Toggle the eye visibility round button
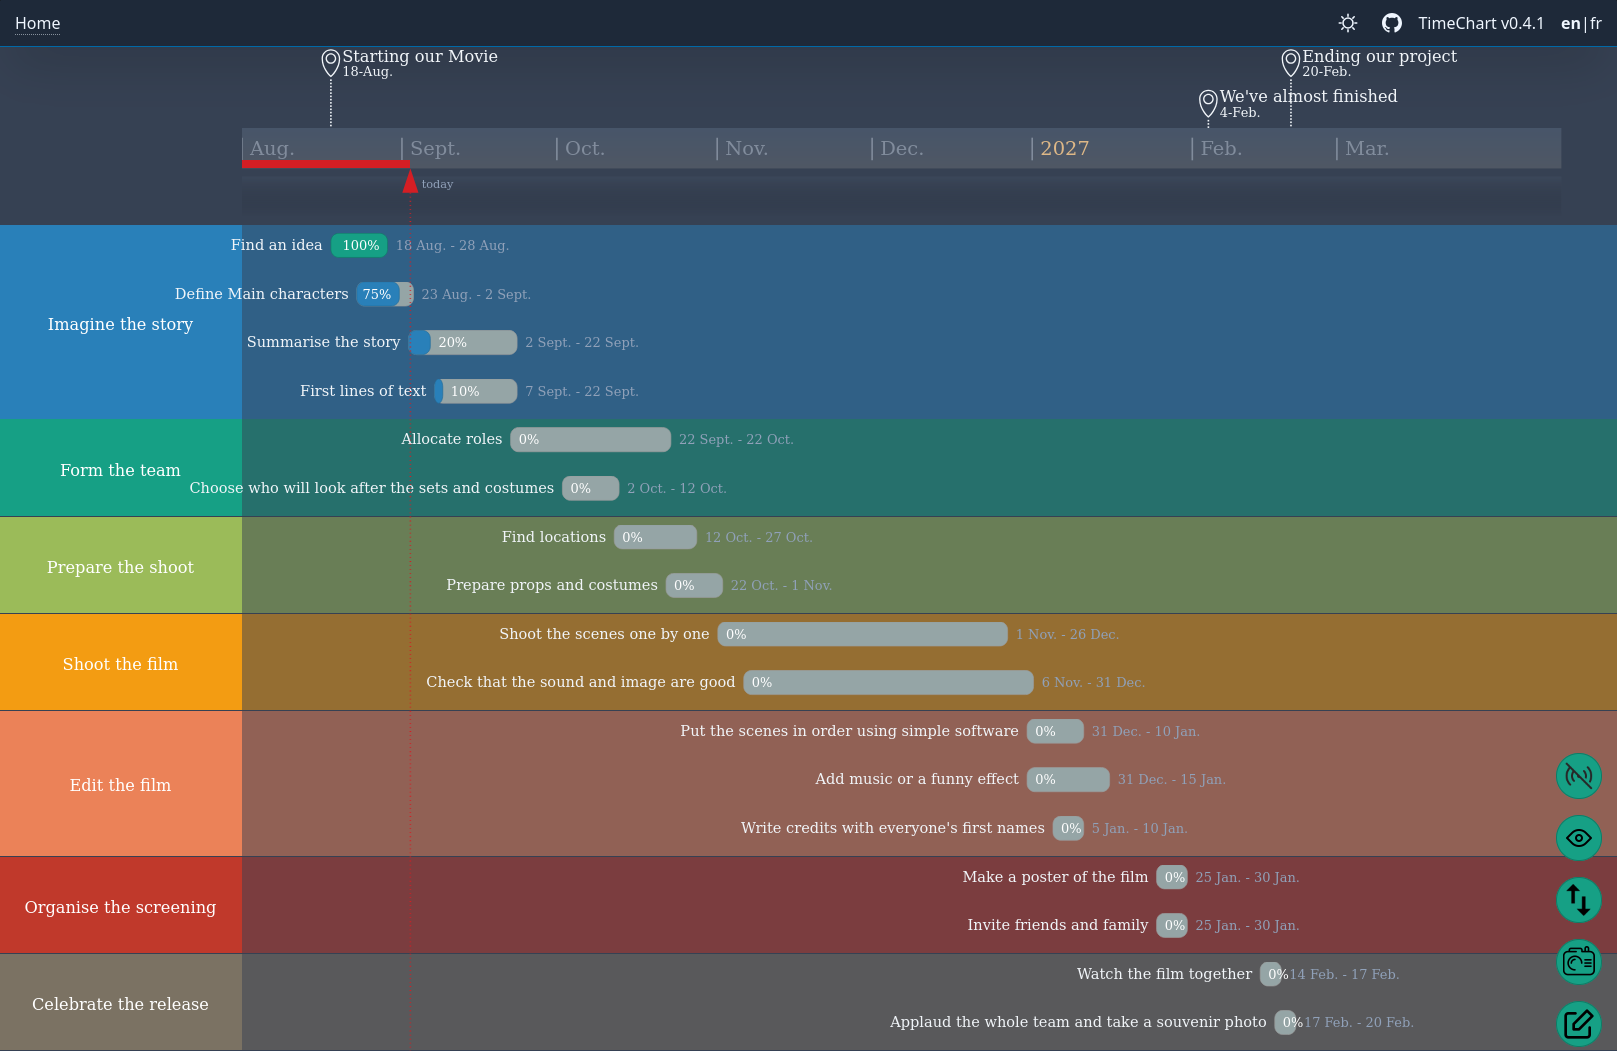Viewport: 1617px width, 1051px height. point(1579,838)
